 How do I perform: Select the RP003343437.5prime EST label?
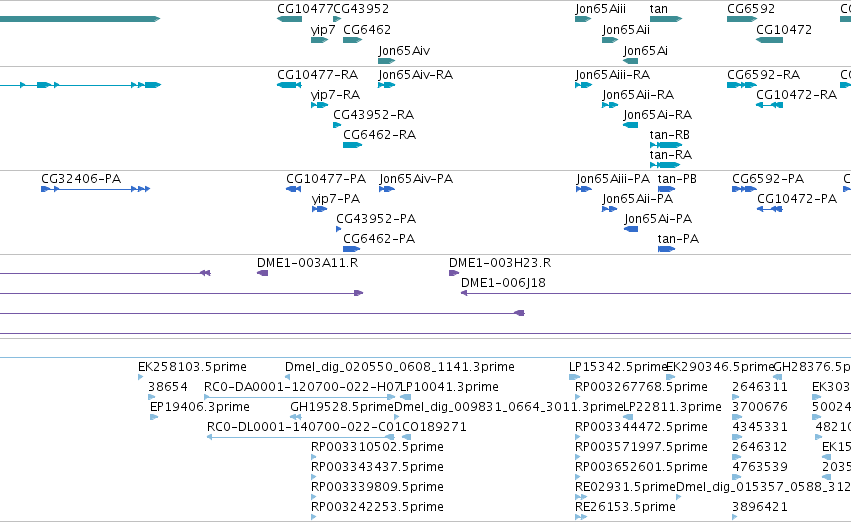pyautogui.click(x=377, y=467)
